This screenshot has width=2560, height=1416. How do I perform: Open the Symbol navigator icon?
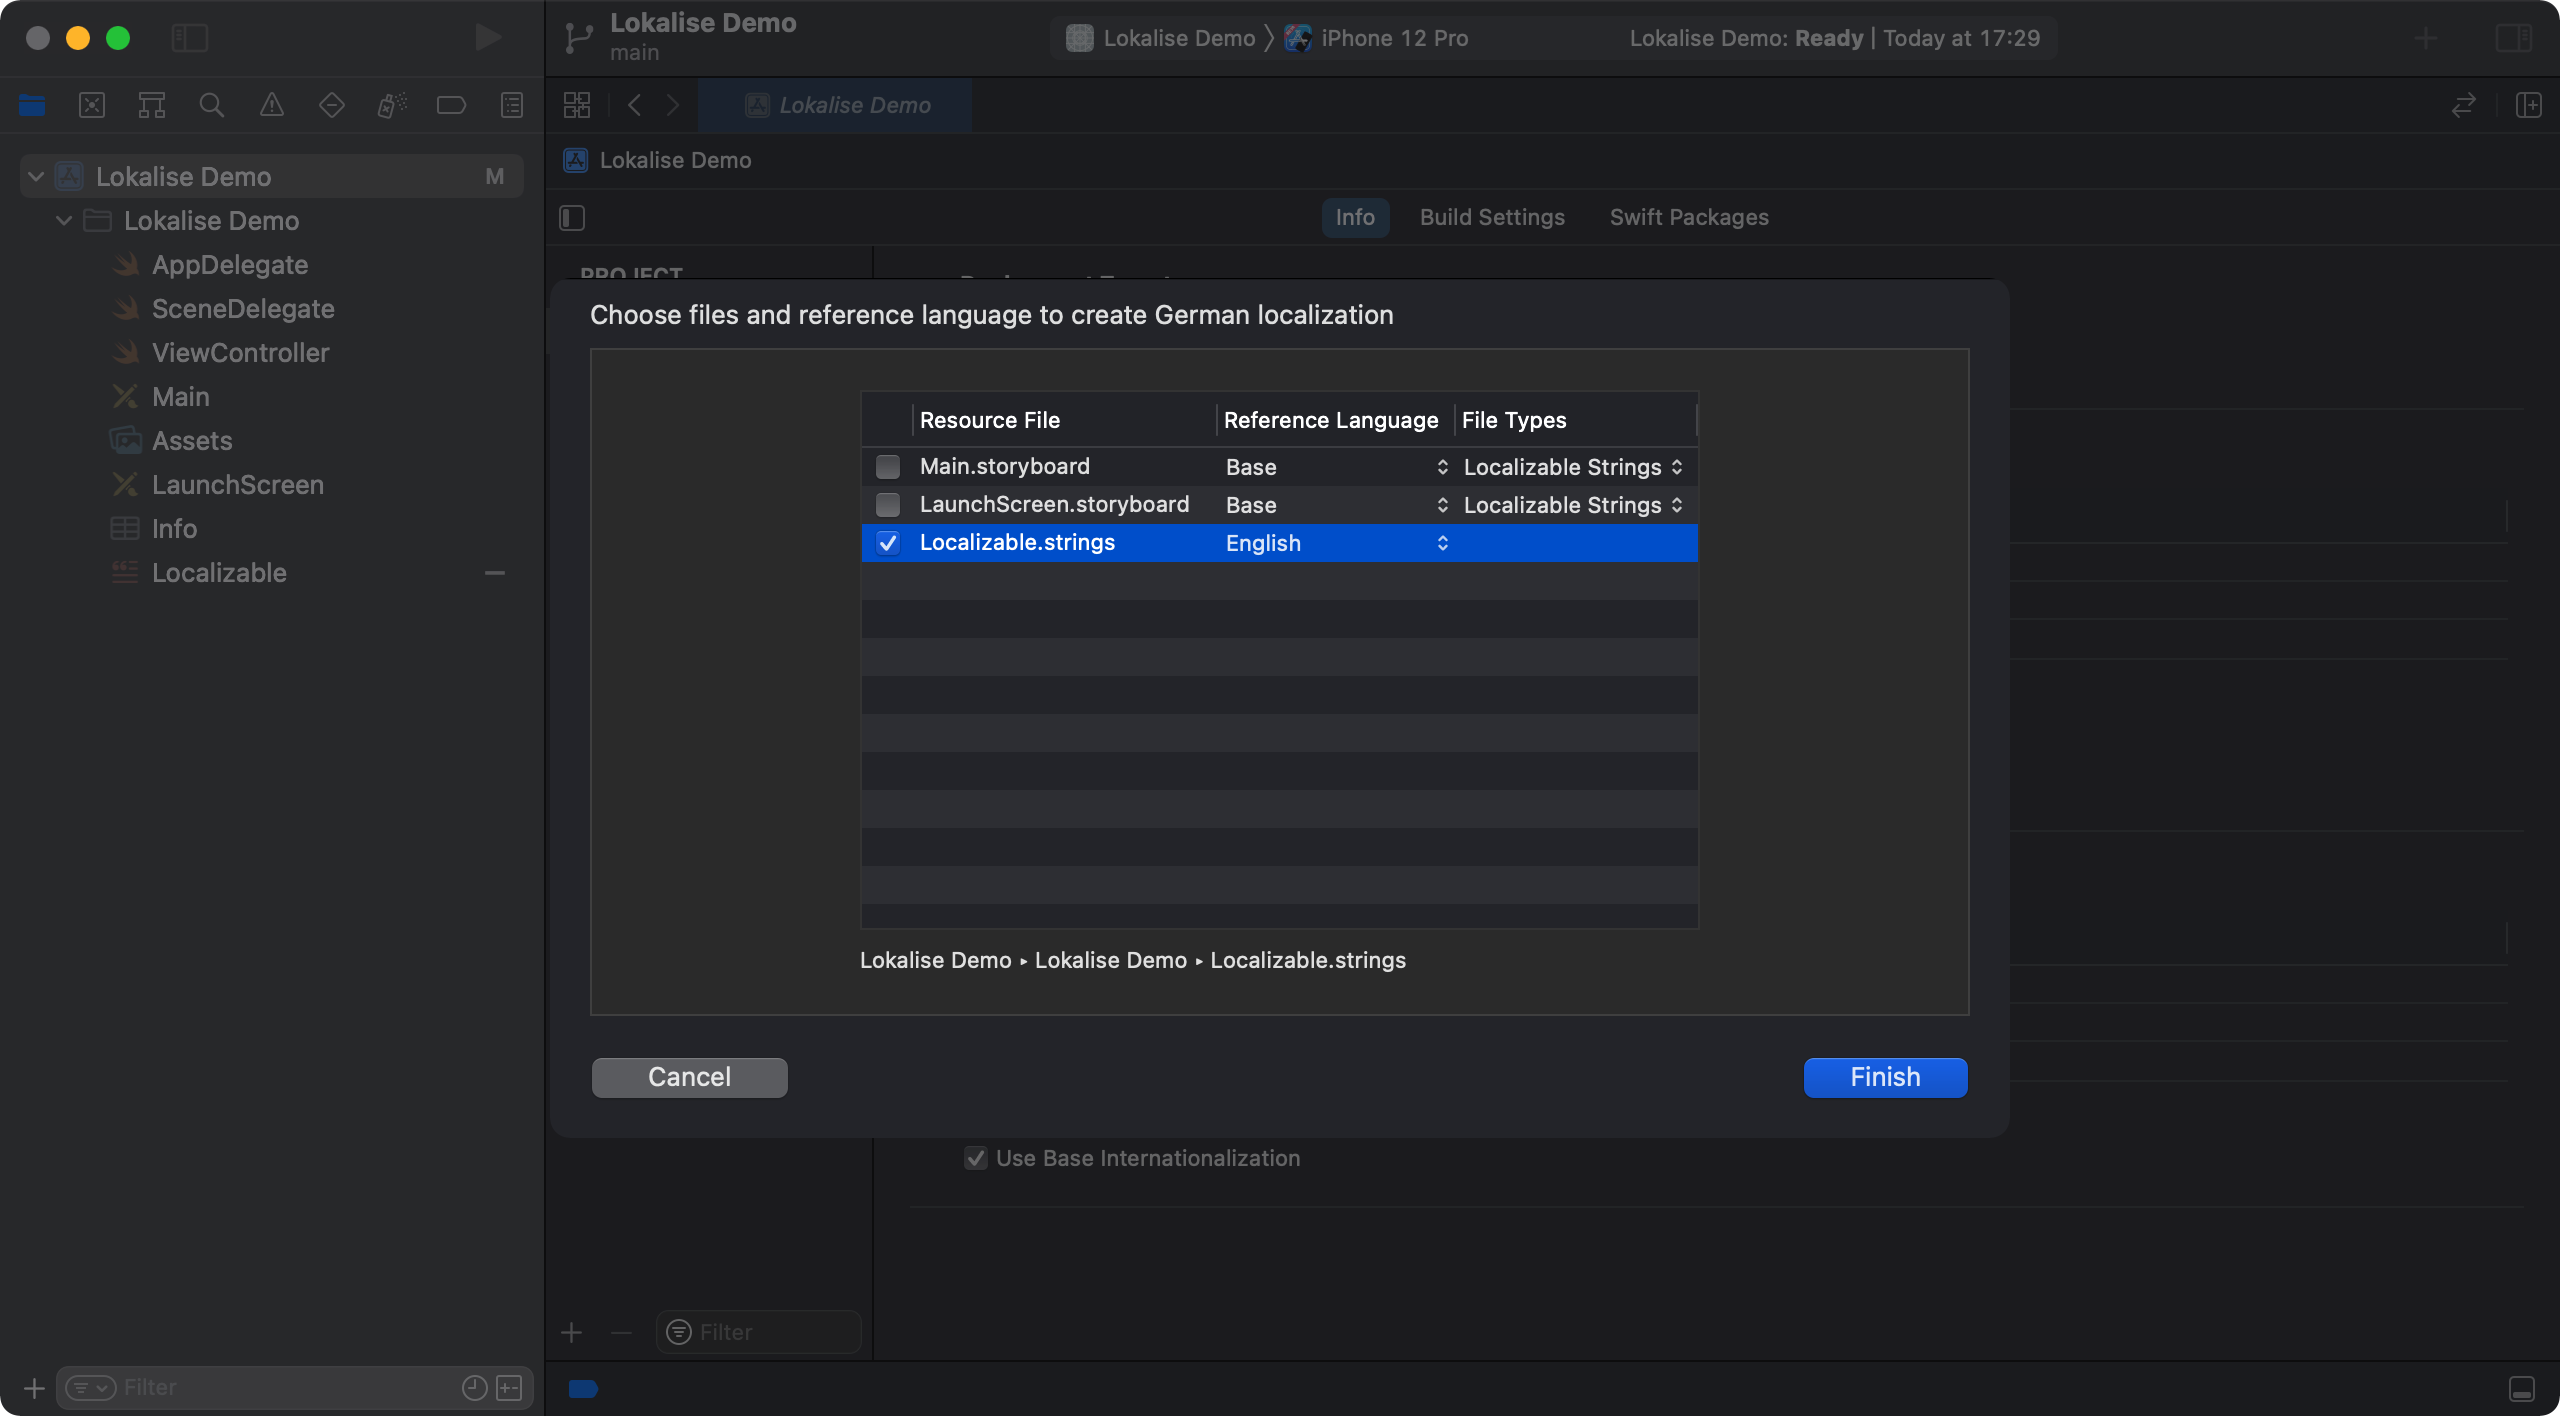pyautogui.click(x=152, y=105)
